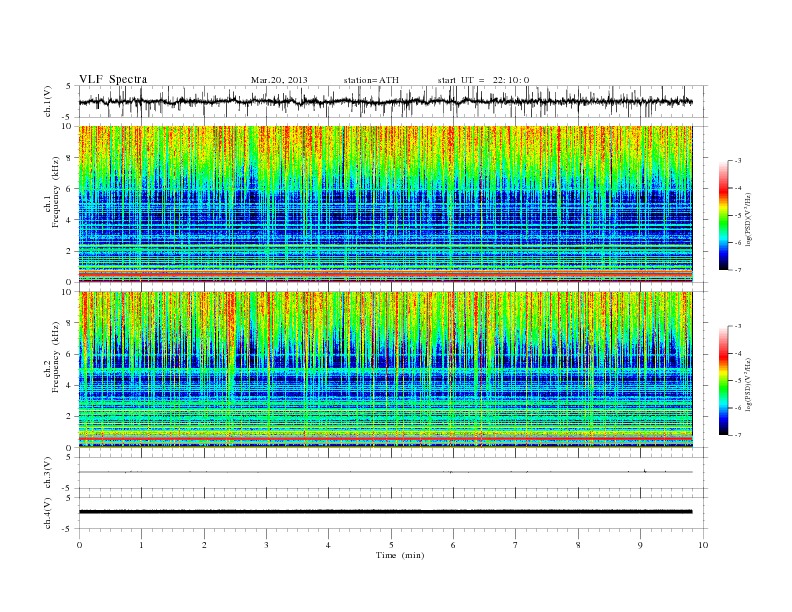Click the "2" kHz tick of ch.2 spectrogram
This screenshot has height=612, width=792.
(x=70, y=417)
